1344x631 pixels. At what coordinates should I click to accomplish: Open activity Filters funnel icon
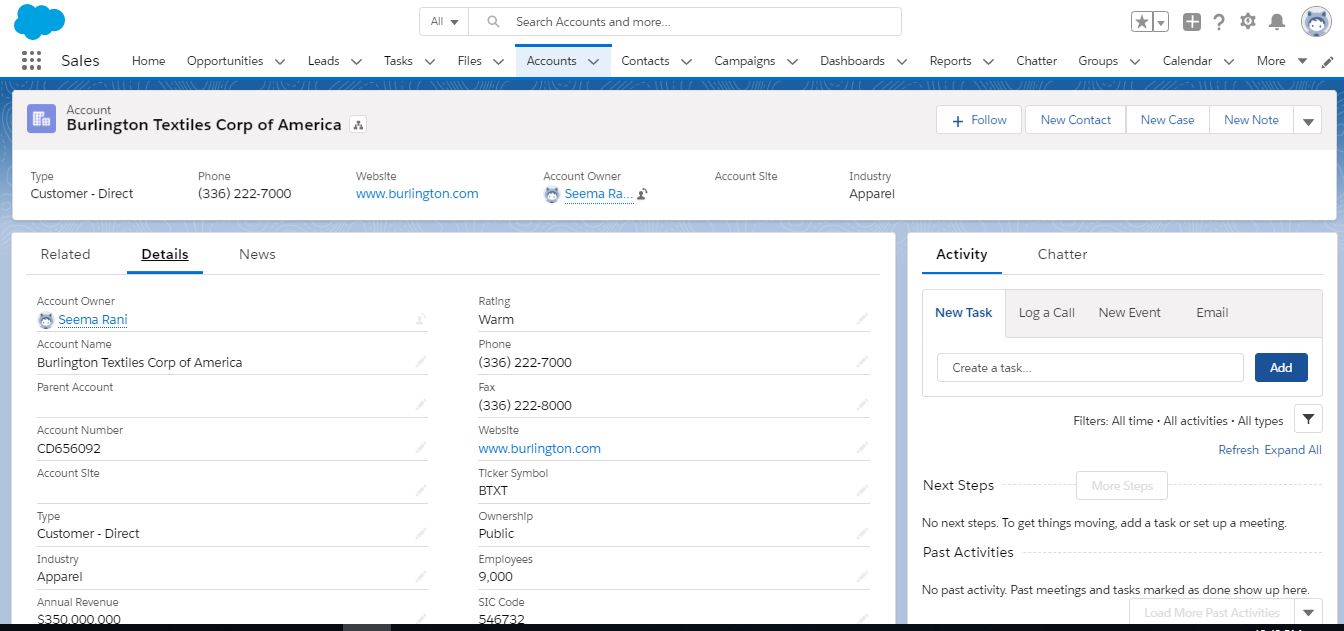pyautogui.click(x=1308, y=418)
